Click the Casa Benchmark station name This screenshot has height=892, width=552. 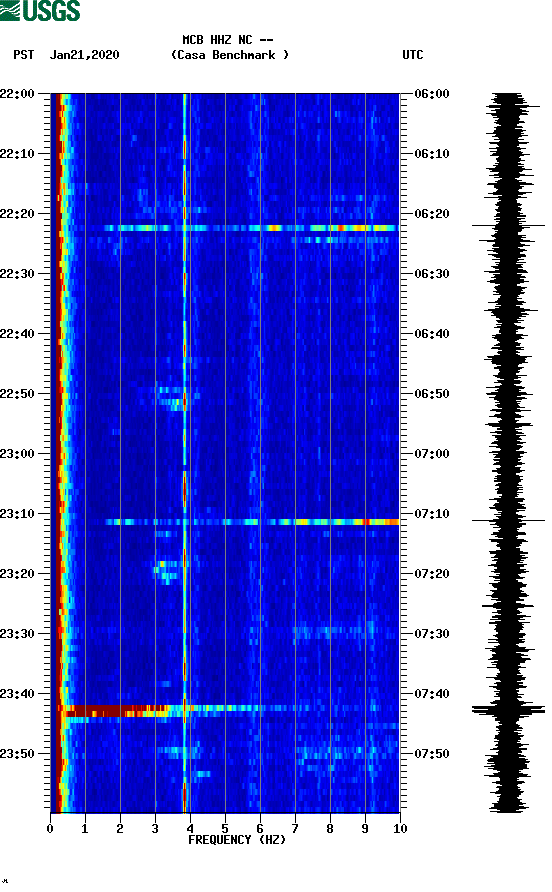point(230,55)
